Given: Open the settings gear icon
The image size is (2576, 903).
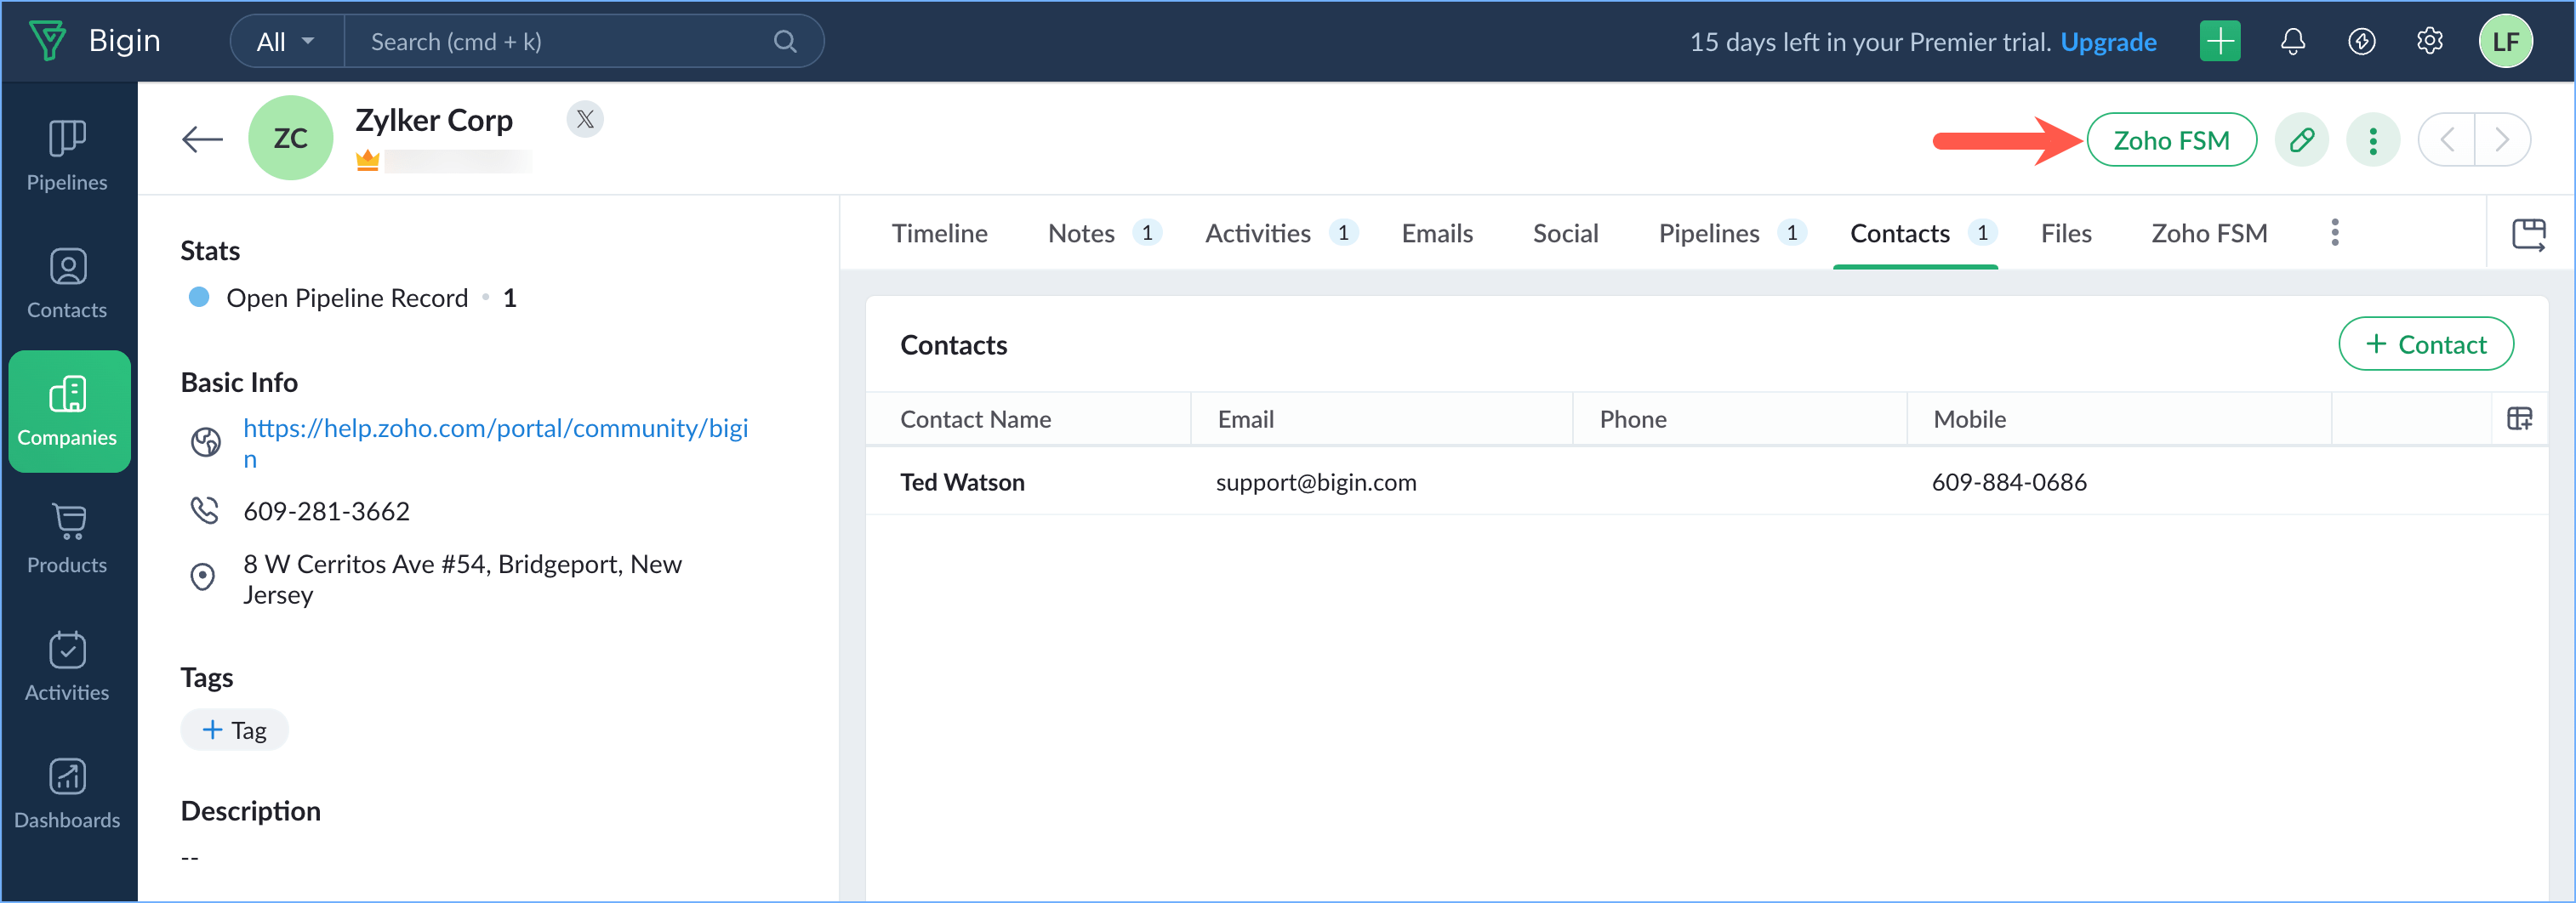Looking at the screenshot, I should 2430,41.
